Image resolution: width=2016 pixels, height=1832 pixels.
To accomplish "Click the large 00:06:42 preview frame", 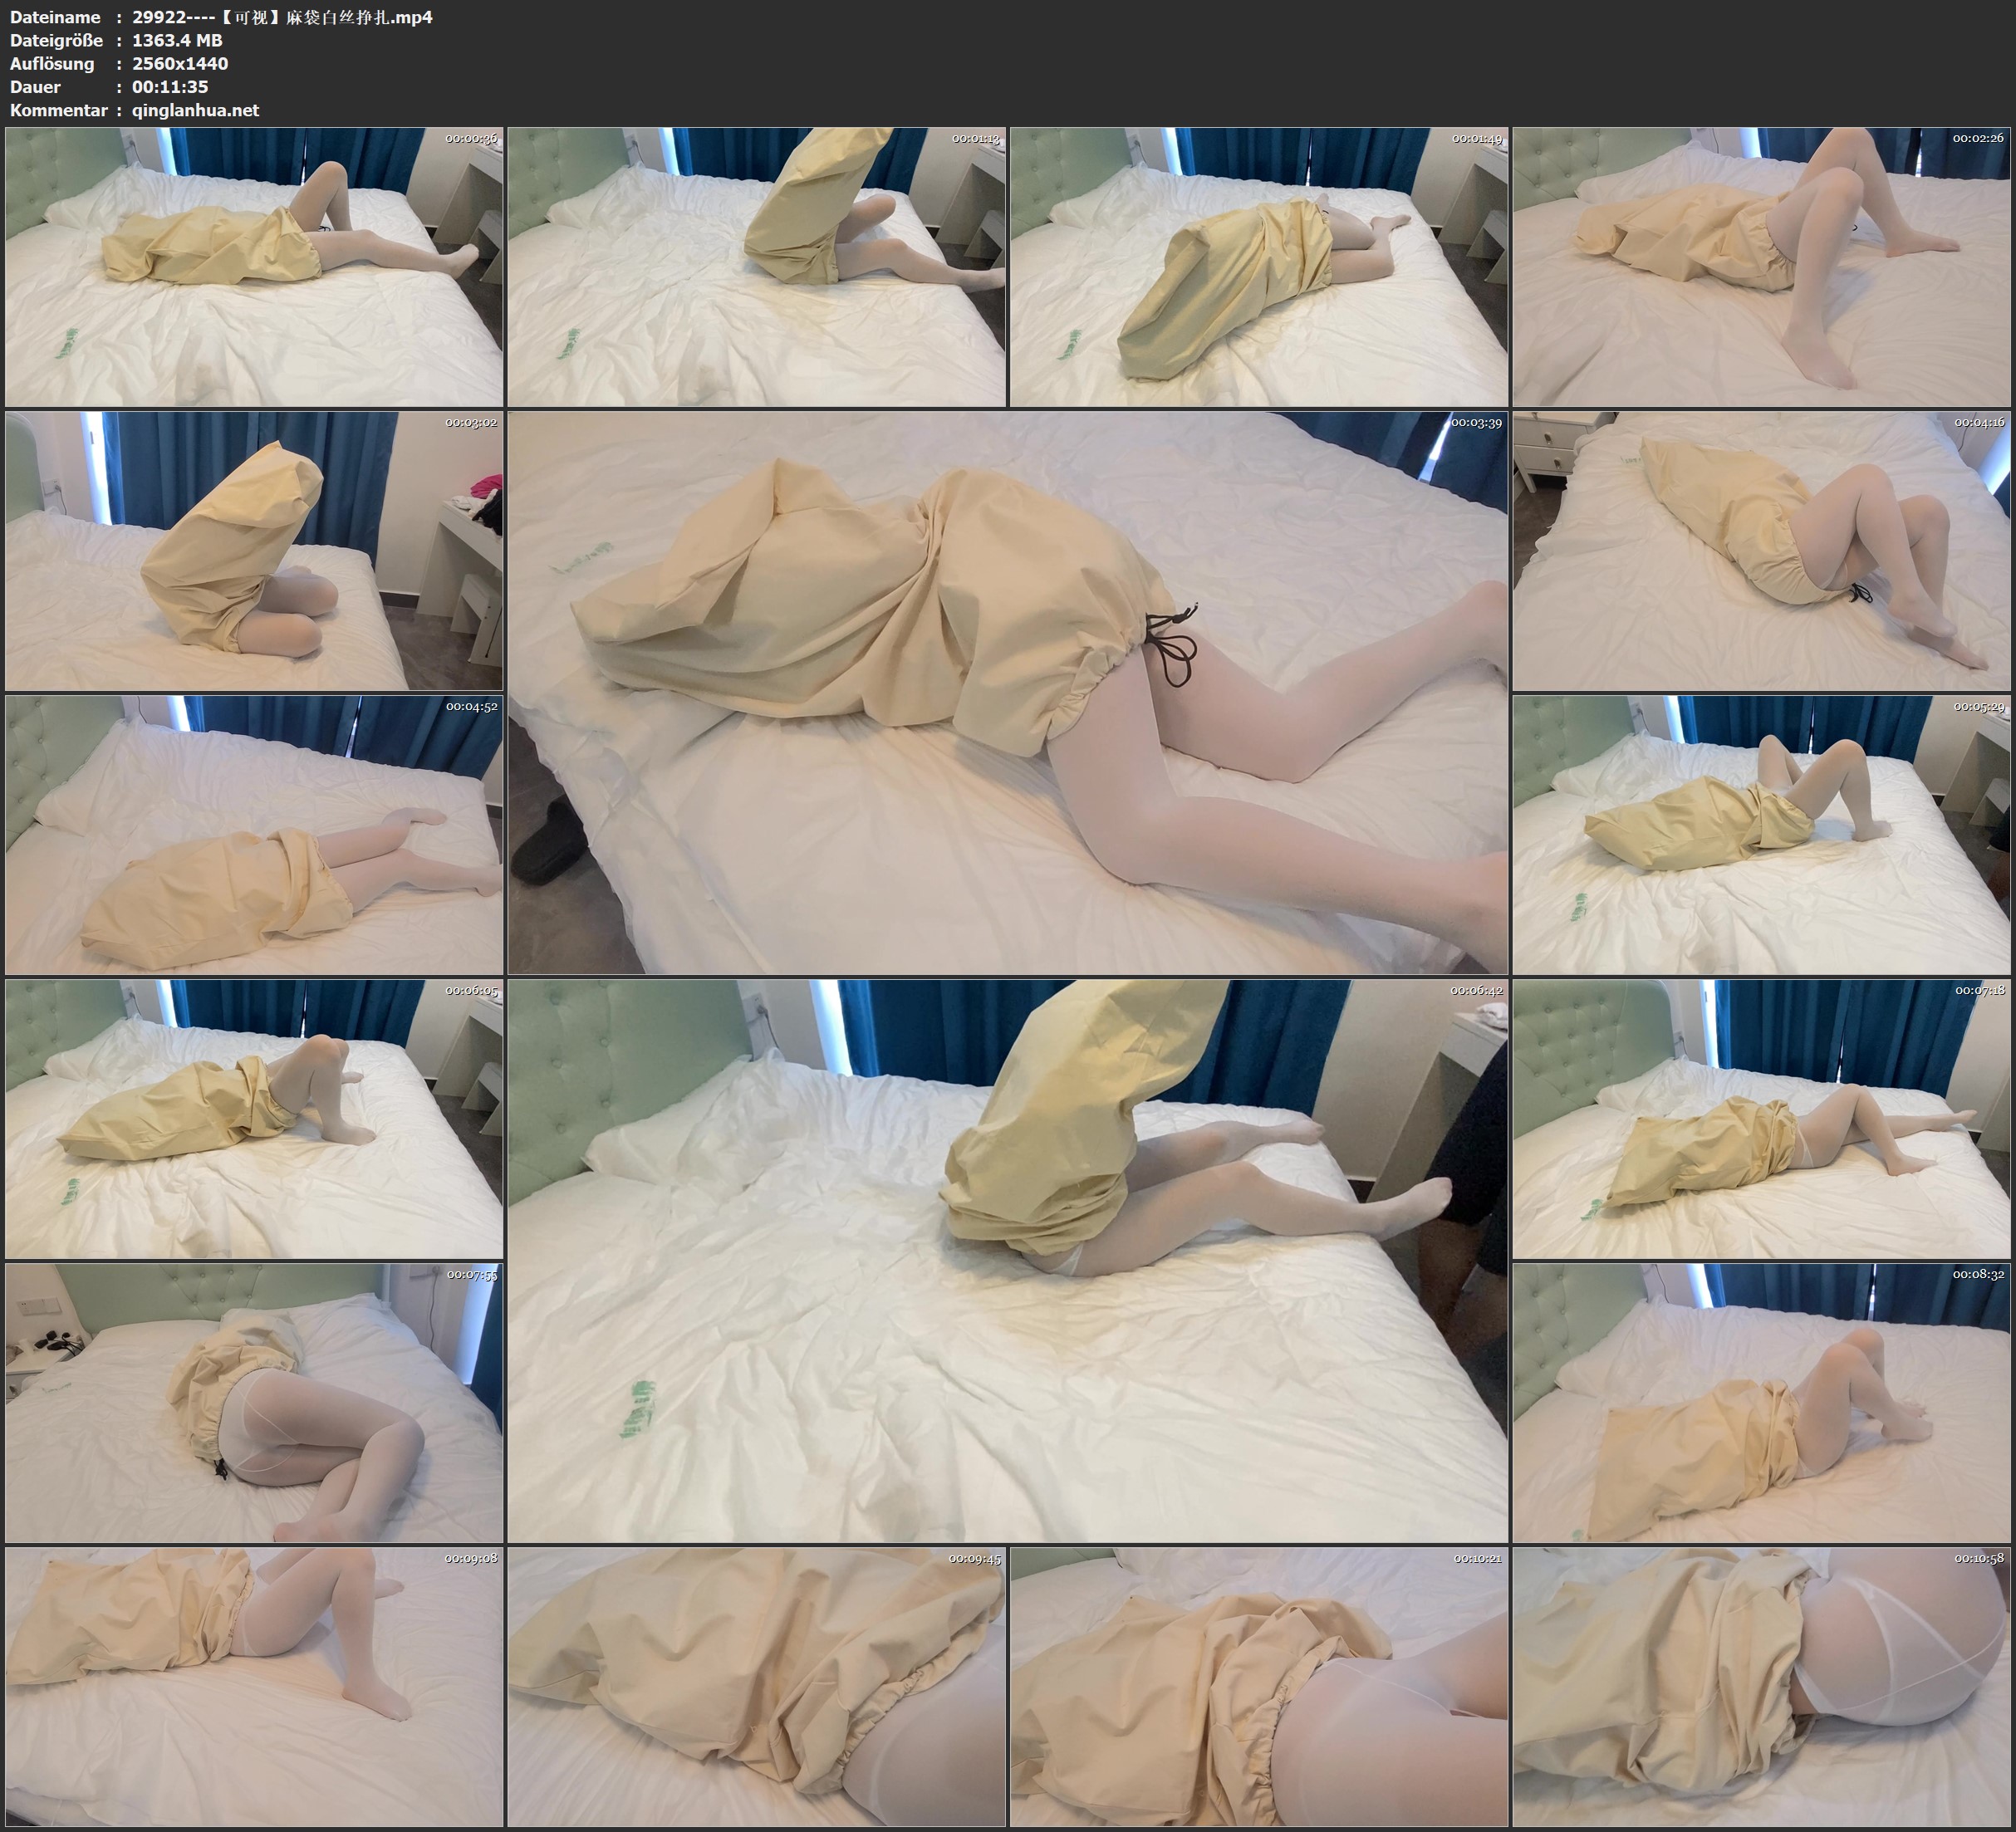I will click(1007, 1261).
